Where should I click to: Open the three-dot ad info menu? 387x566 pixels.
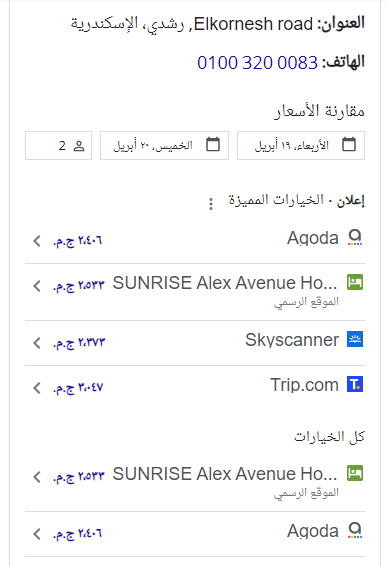pyautogui.click(x=211, y=204)
